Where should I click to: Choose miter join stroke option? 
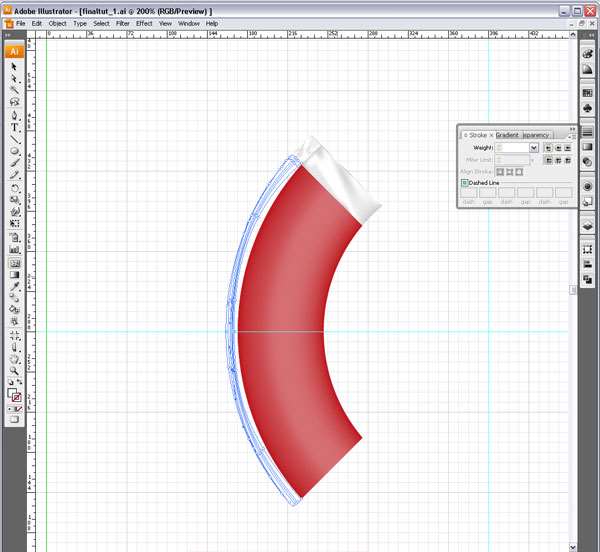click(x=548, y=160)
